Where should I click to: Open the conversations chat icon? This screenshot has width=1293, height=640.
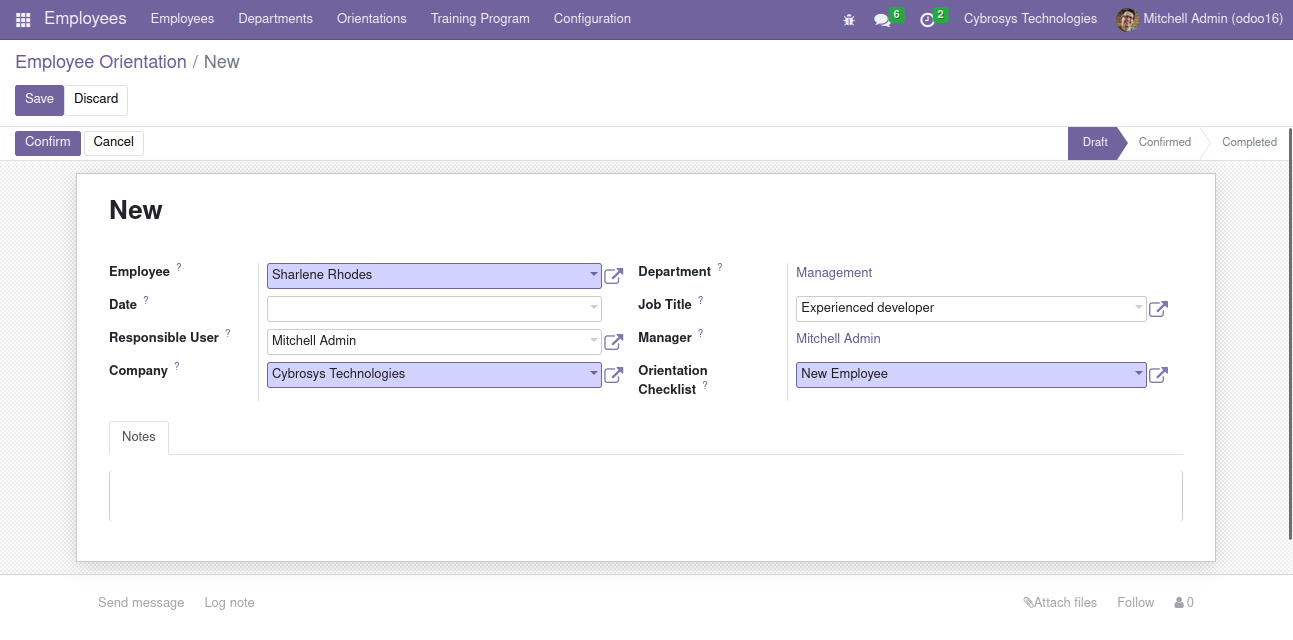pyautogui.click(x=881, y=20)
